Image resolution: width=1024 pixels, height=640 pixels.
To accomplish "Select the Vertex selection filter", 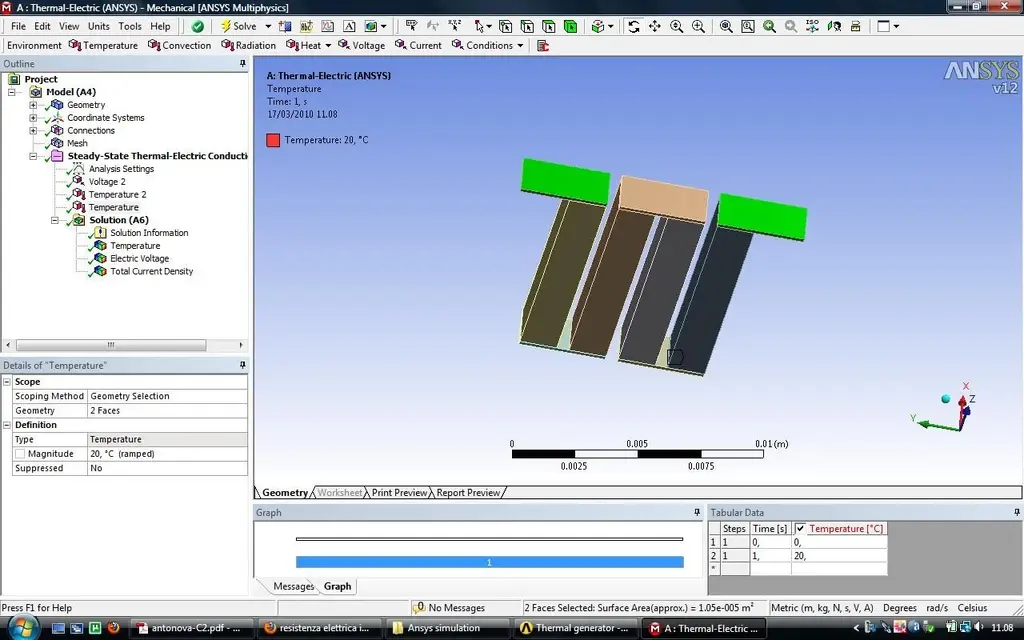I will [505, 26].
